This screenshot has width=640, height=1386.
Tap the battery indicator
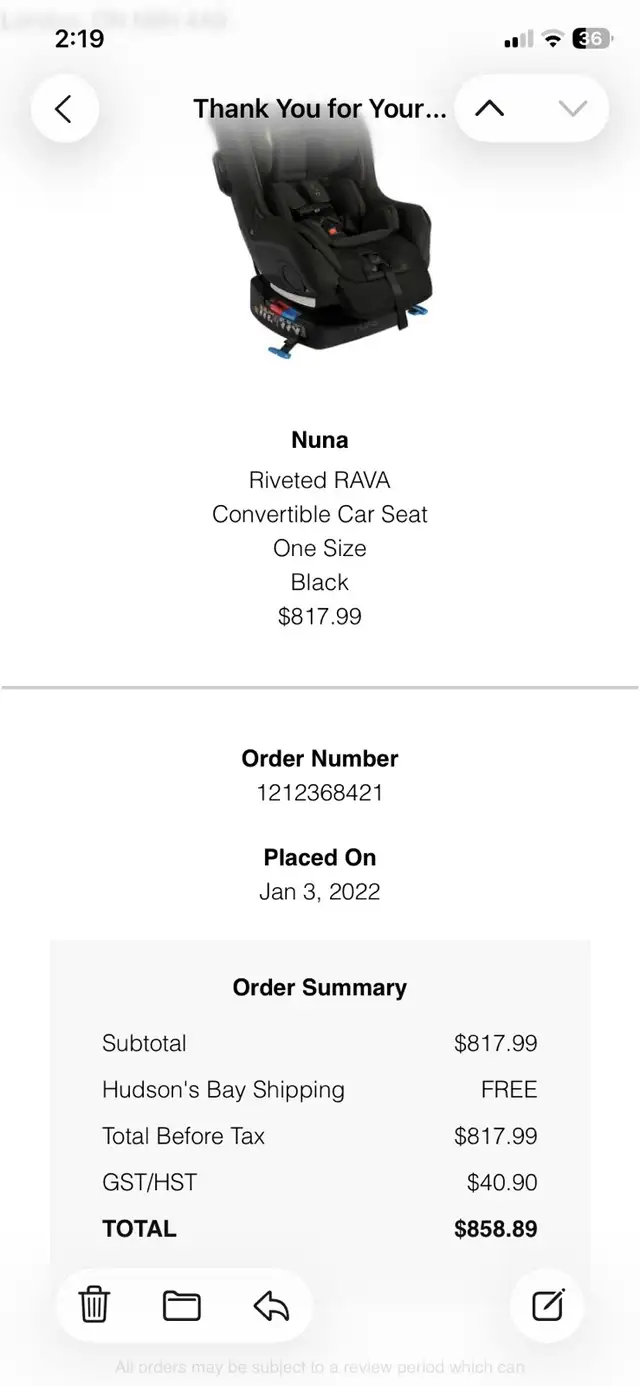592,38
